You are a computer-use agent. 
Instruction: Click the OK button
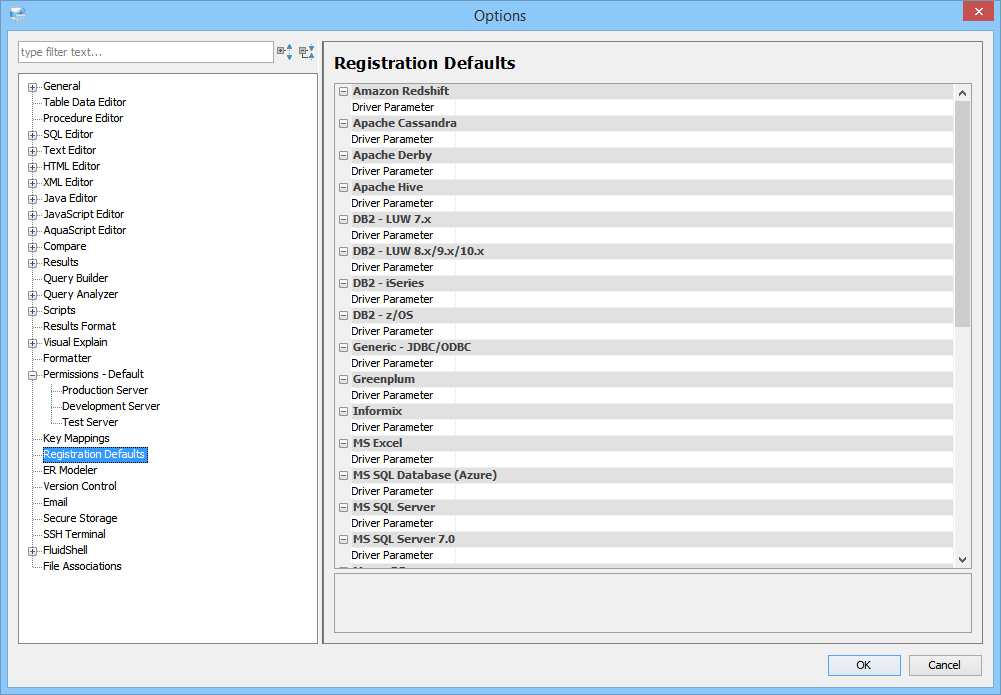[864, 665]
